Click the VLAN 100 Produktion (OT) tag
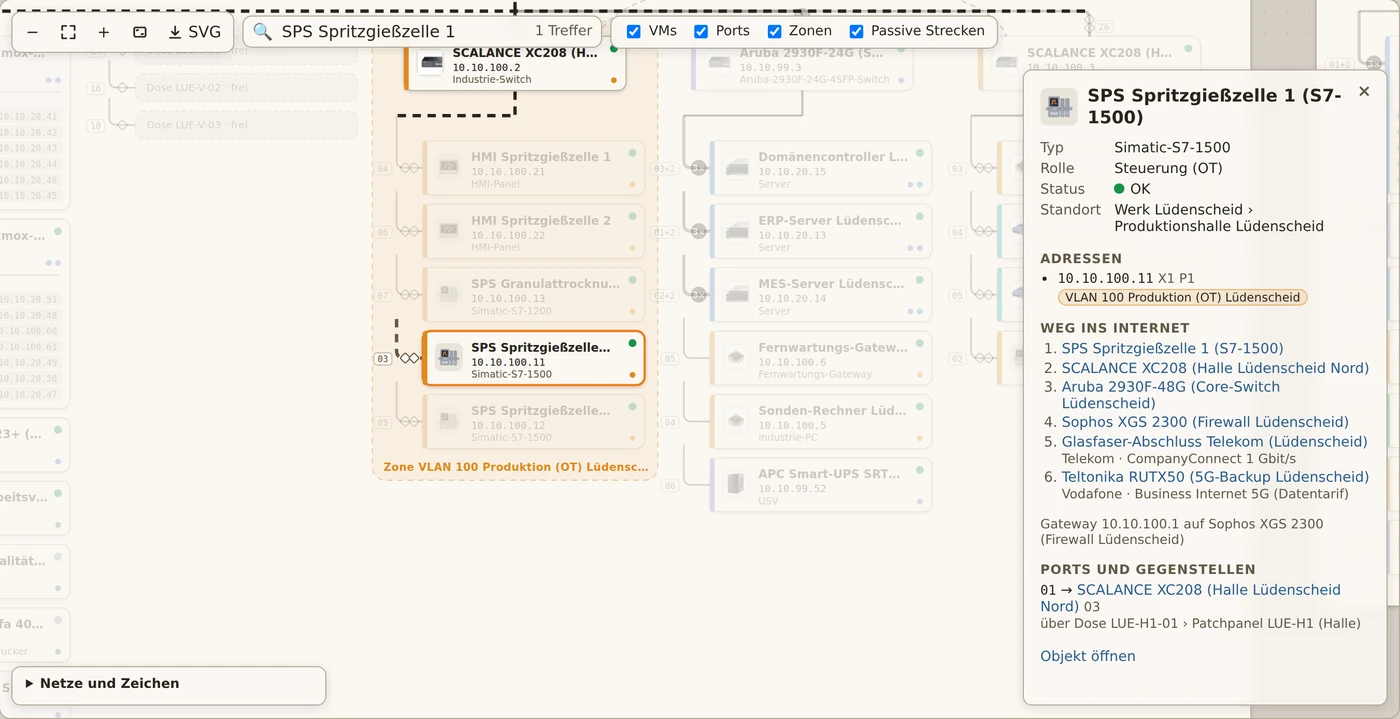 pos(1183,297)
